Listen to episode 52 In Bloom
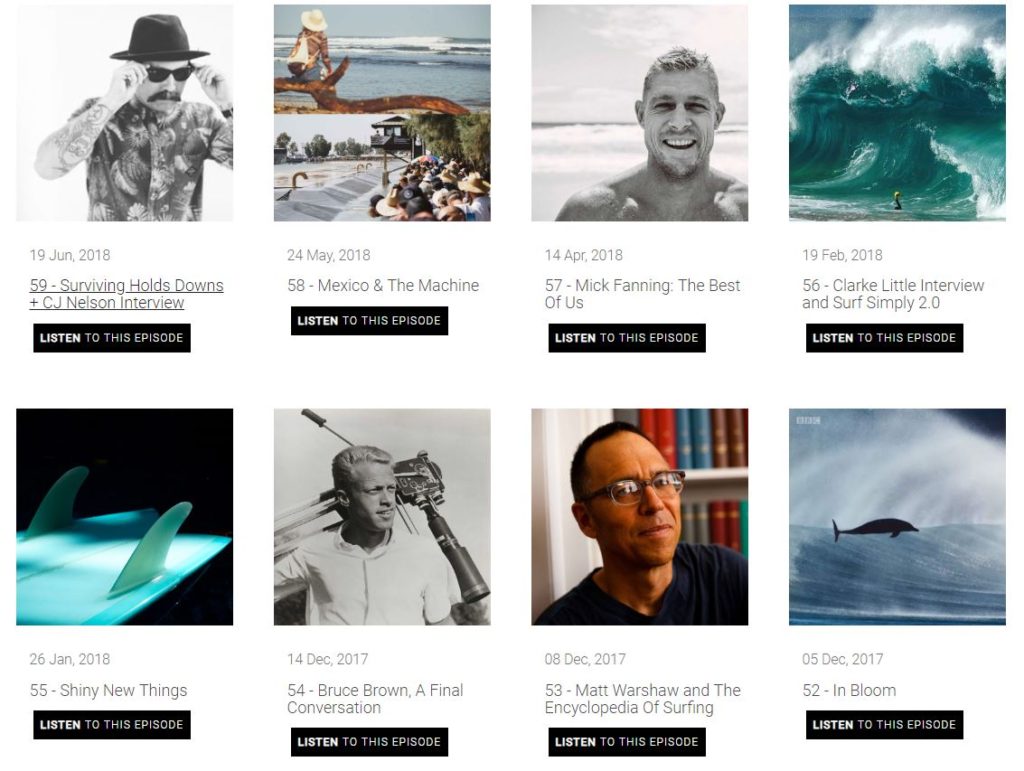Viewport: 1024px width, 771px height. [884, 725]
